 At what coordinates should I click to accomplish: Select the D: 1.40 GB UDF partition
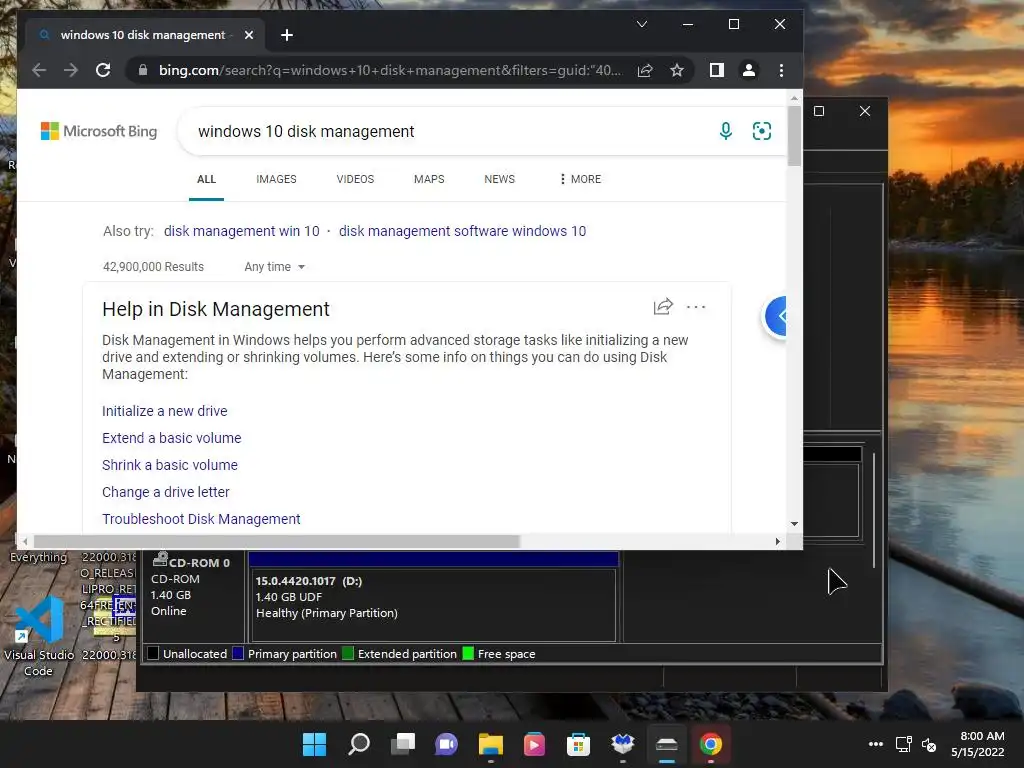coord(434,604)
